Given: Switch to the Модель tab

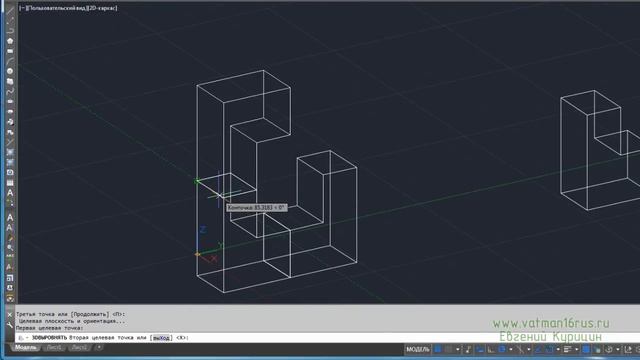Looking at the screenshot, I should [26, 348].
